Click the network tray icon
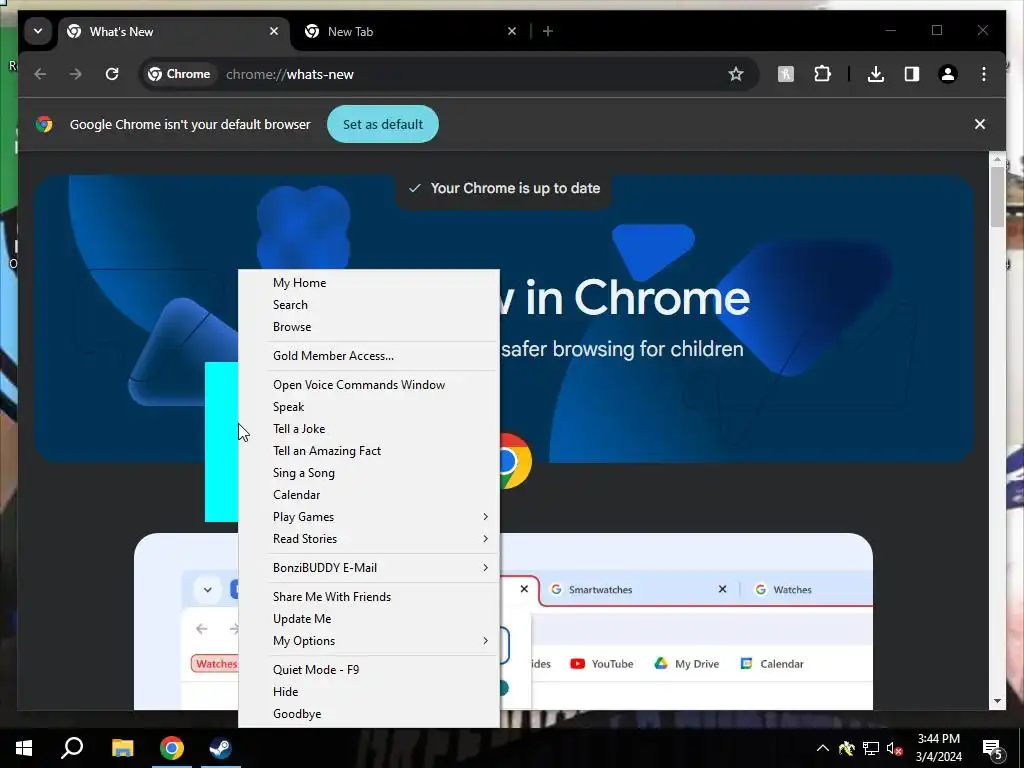This screenshot has width=1024, height=768. [x=871, y=748]
